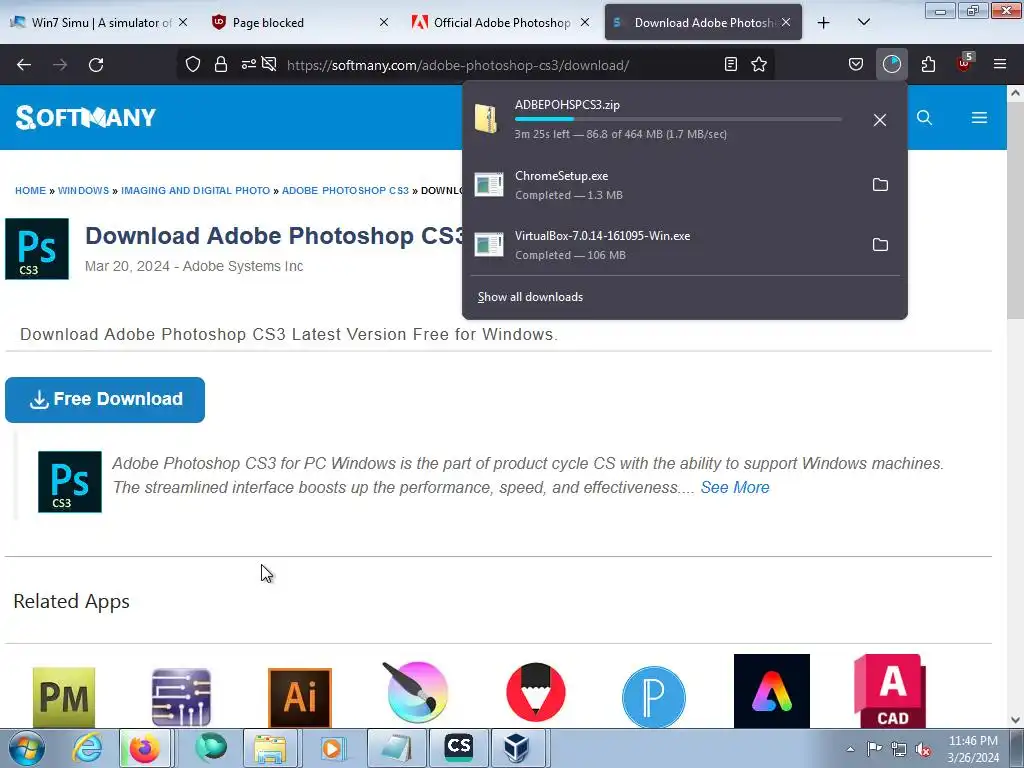Click the downloads progress toolbar icon

[x=891, y=64]
